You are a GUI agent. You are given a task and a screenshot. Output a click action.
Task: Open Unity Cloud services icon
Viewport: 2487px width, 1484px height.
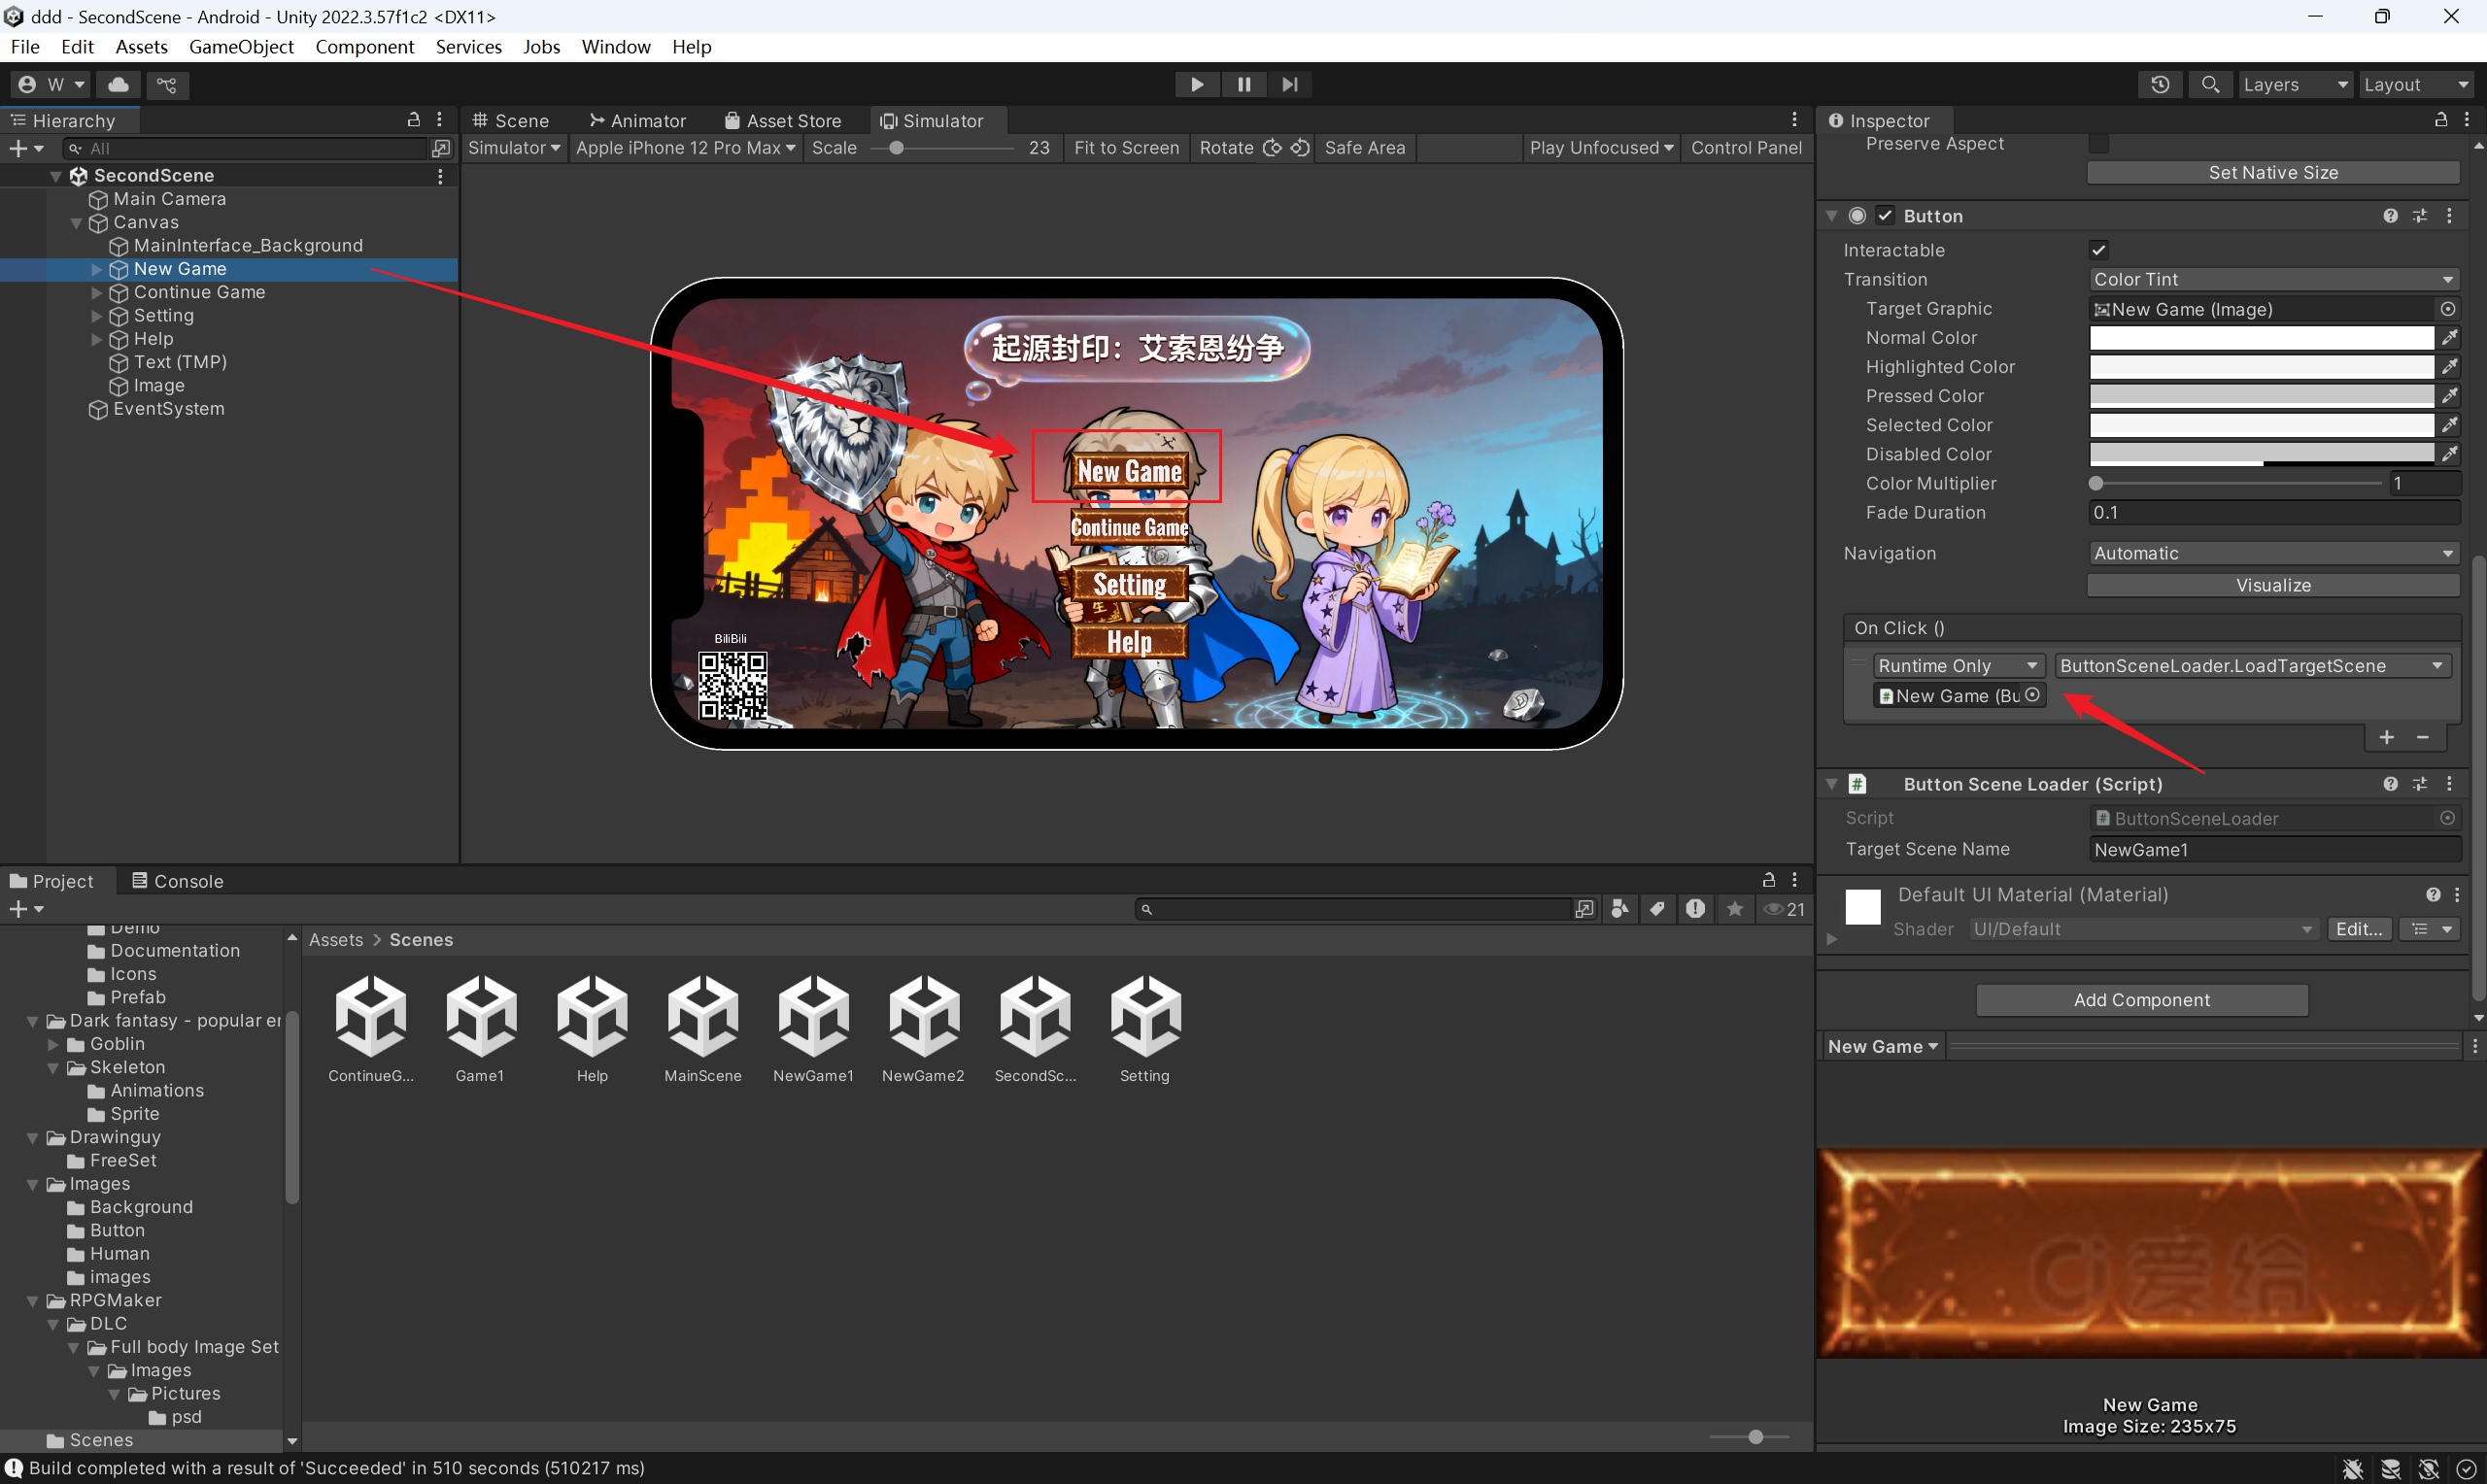118,85
